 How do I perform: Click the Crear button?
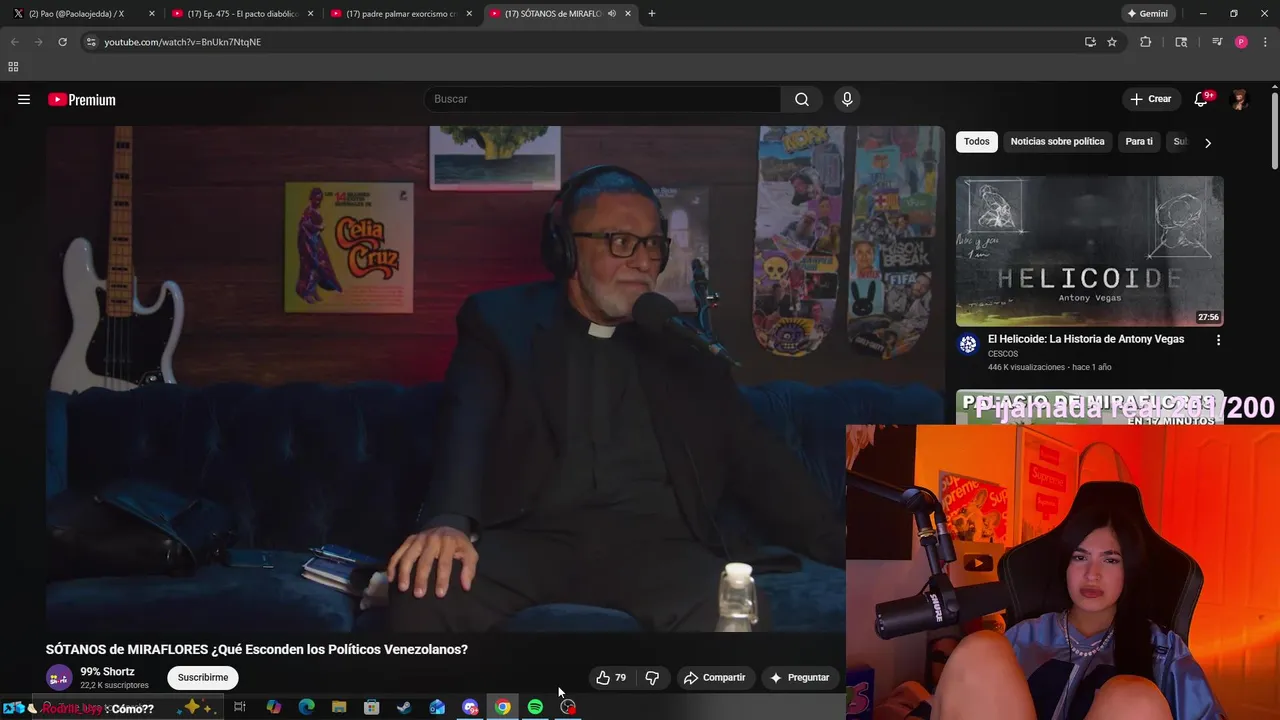pos(1150,99)
